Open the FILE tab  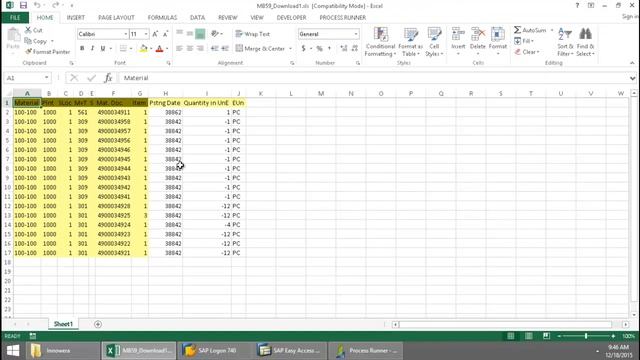tap(15, 18)
